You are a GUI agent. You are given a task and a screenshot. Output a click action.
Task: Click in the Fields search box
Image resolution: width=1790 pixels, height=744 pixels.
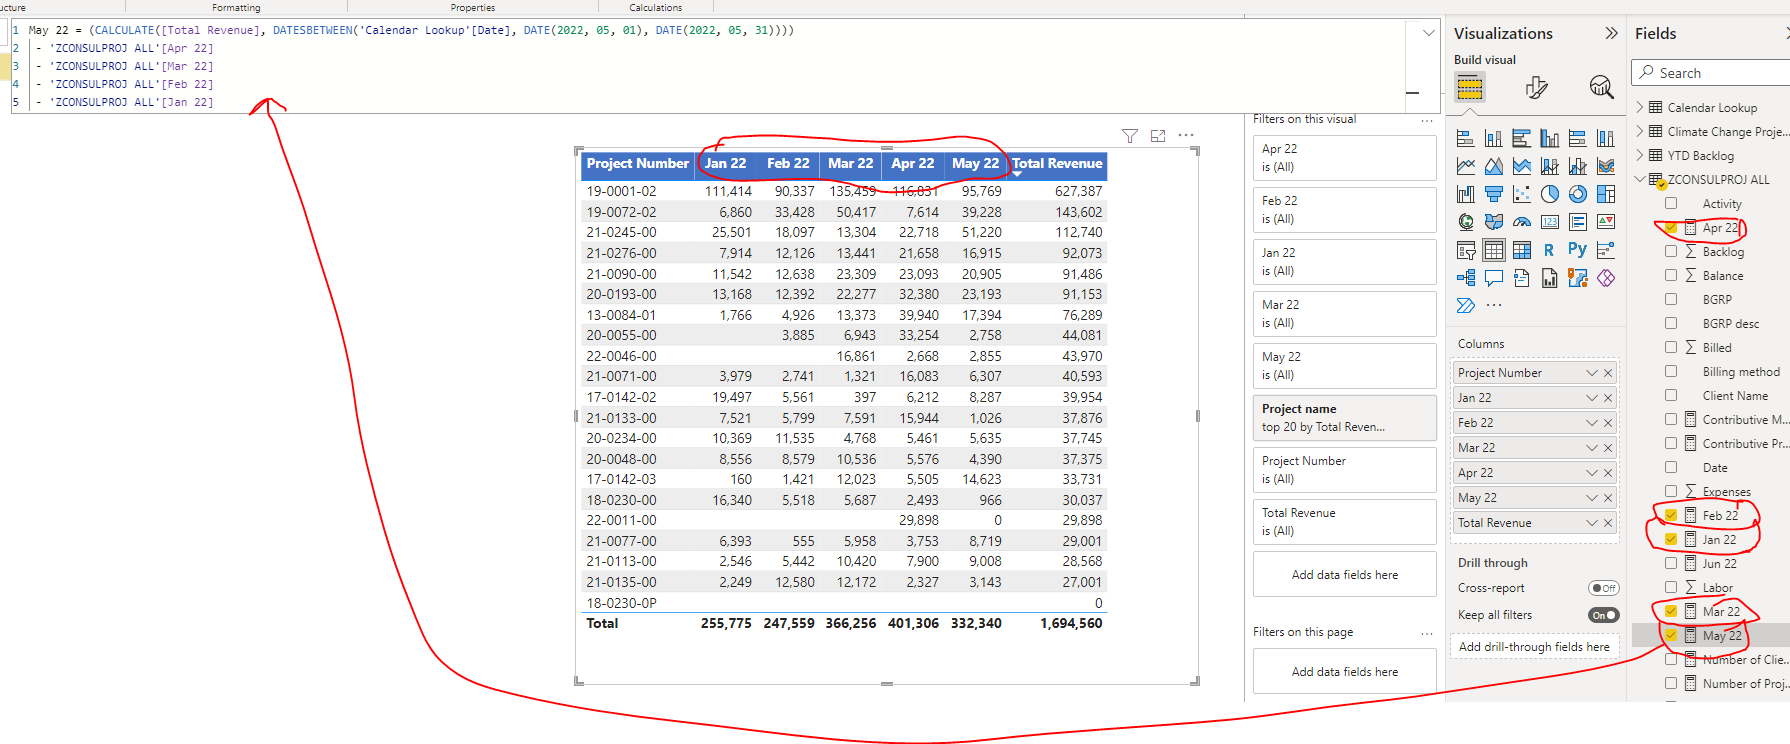pyautogui.click(x=1713, y=73)
